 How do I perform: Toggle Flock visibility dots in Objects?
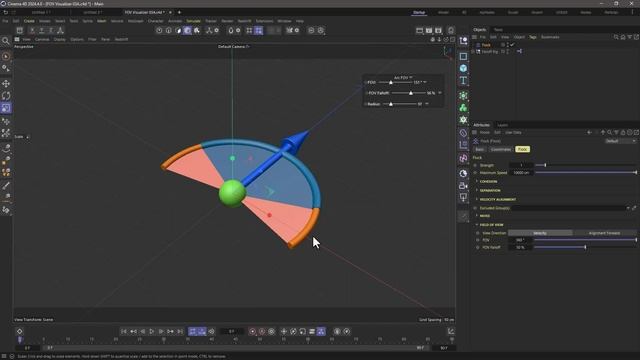[507, 45]
